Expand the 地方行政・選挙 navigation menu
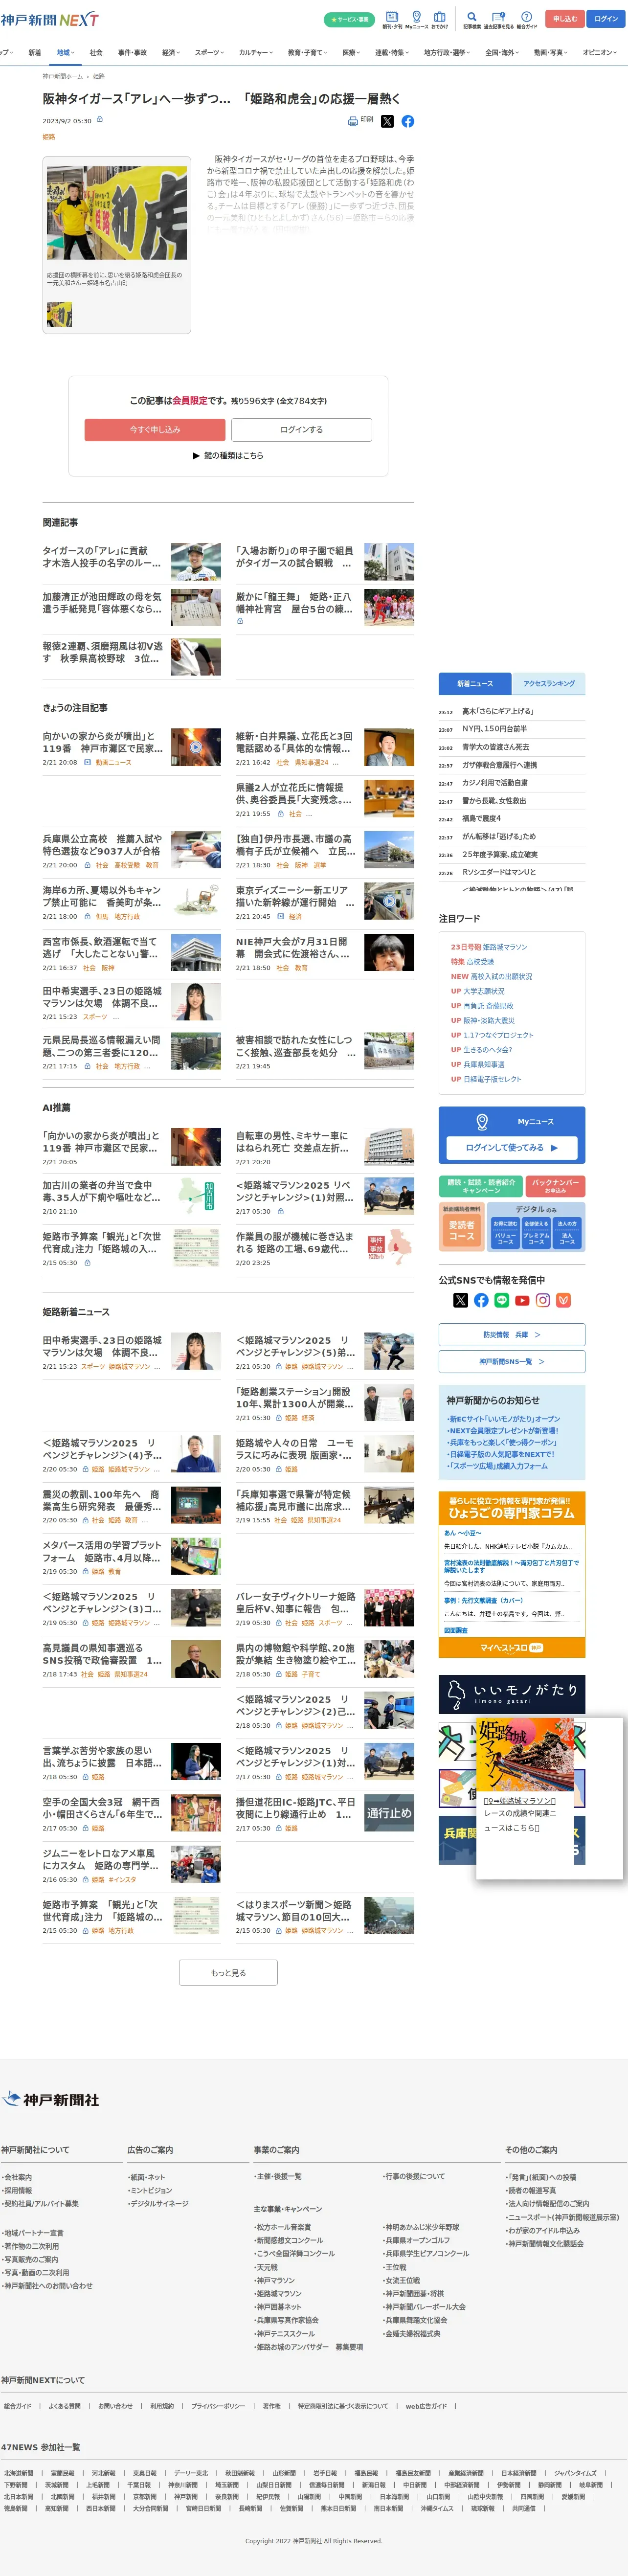Image resolution: width=628 pixels, height=2576 pixels. click(x=447, y=52)
